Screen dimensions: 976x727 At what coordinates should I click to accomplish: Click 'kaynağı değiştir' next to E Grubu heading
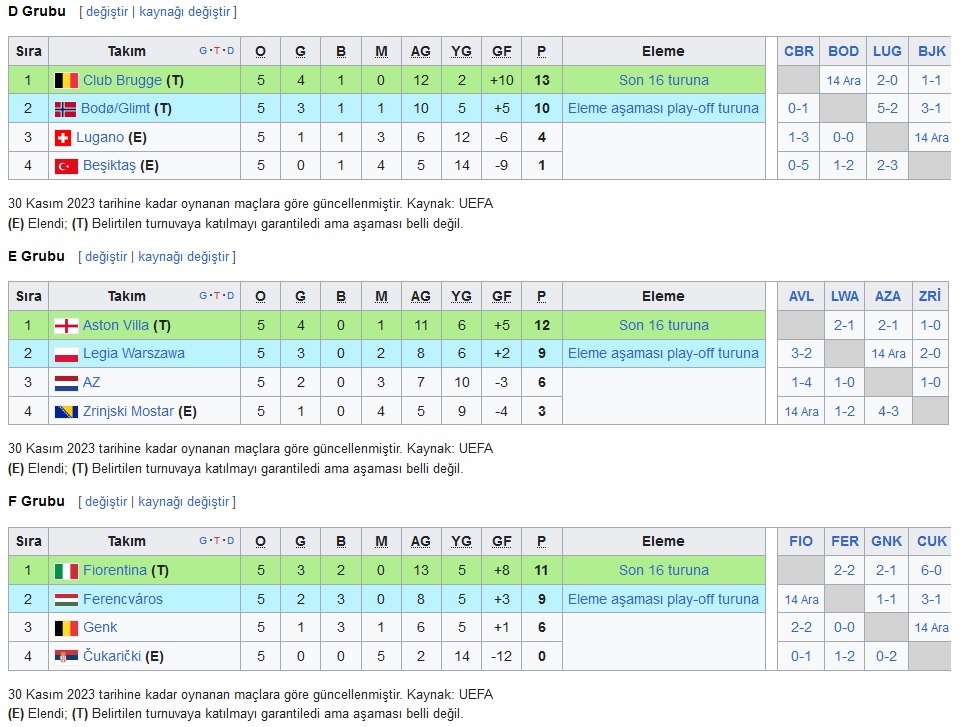tap(184, 257)
